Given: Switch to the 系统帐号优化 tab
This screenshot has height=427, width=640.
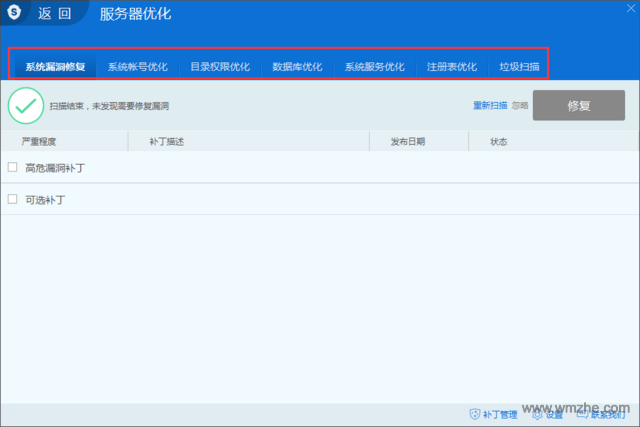Looking at the screenshot, I should [138, 67].
